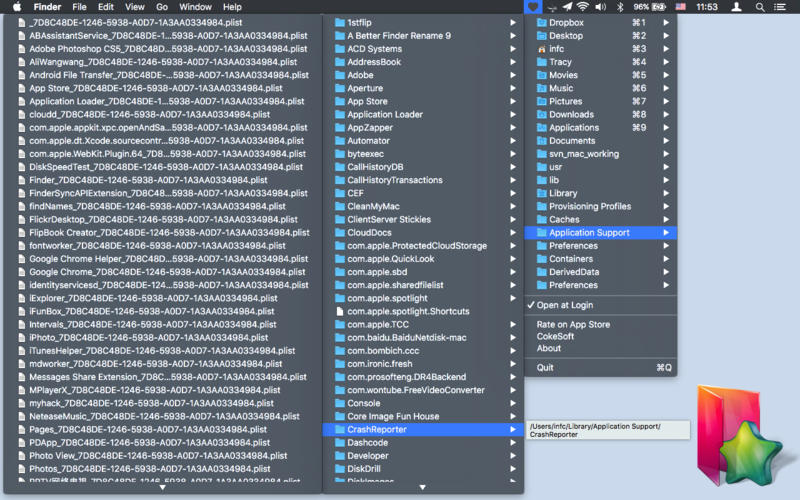Click the US flag input source icon
The height and width of the screenshot is (500, 800).
coord(680,7)
